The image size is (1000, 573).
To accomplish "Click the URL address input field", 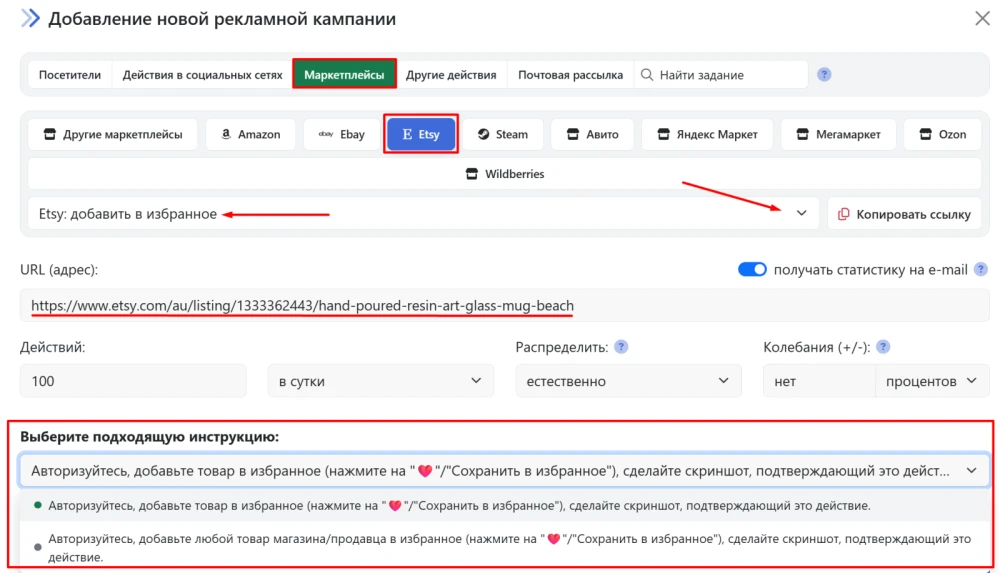I will coord(504,306).
